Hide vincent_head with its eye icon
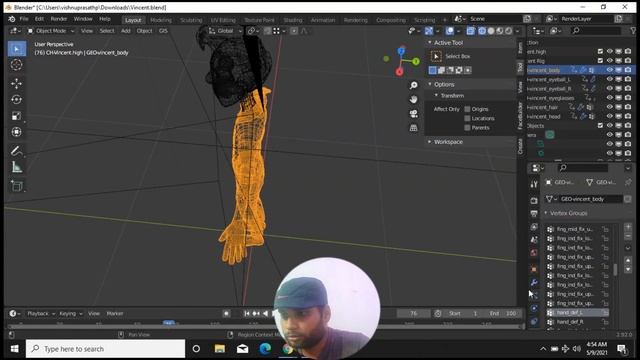640x360 pixels. click(610, 116)
